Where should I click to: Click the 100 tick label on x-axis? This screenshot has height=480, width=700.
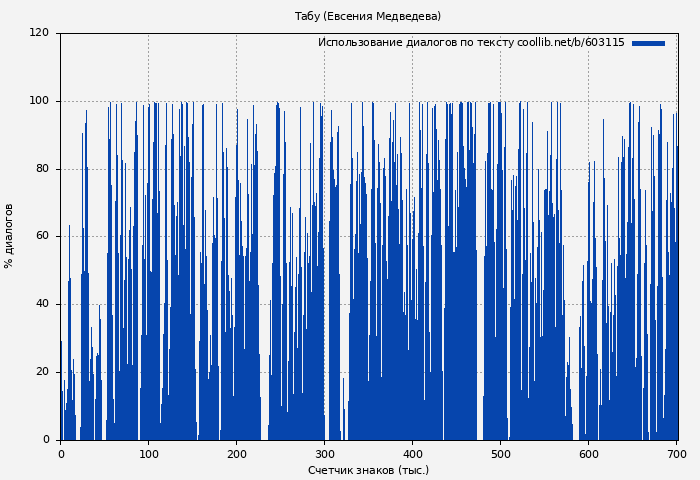pos(148,454)
